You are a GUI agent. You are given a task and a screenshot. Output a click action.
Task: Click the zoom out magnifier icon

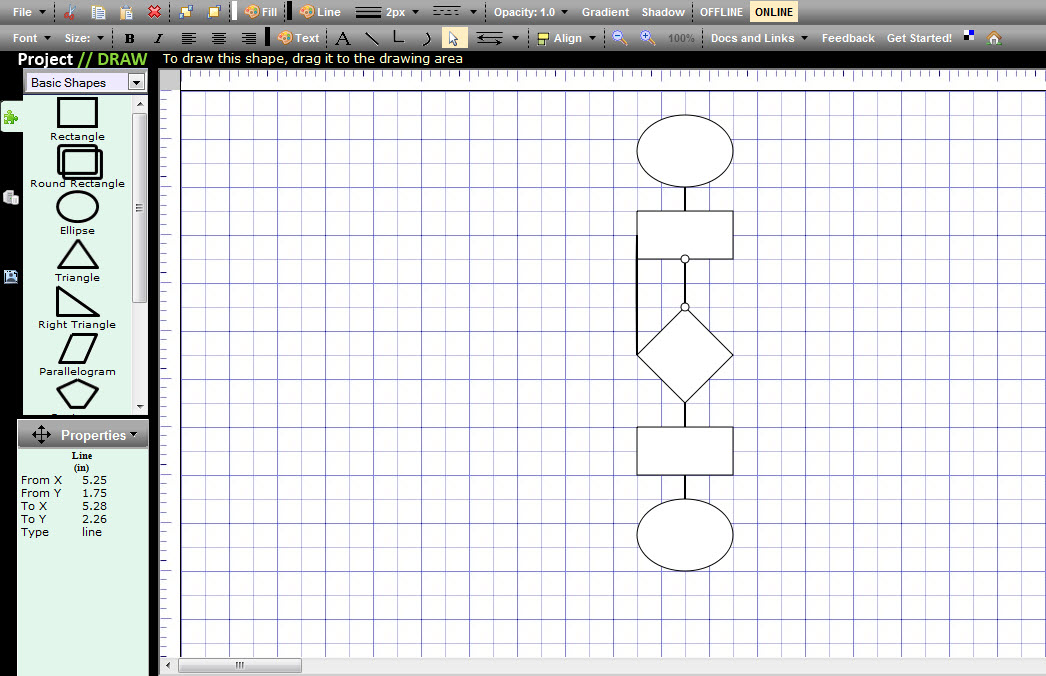click(x=620, y=38)
